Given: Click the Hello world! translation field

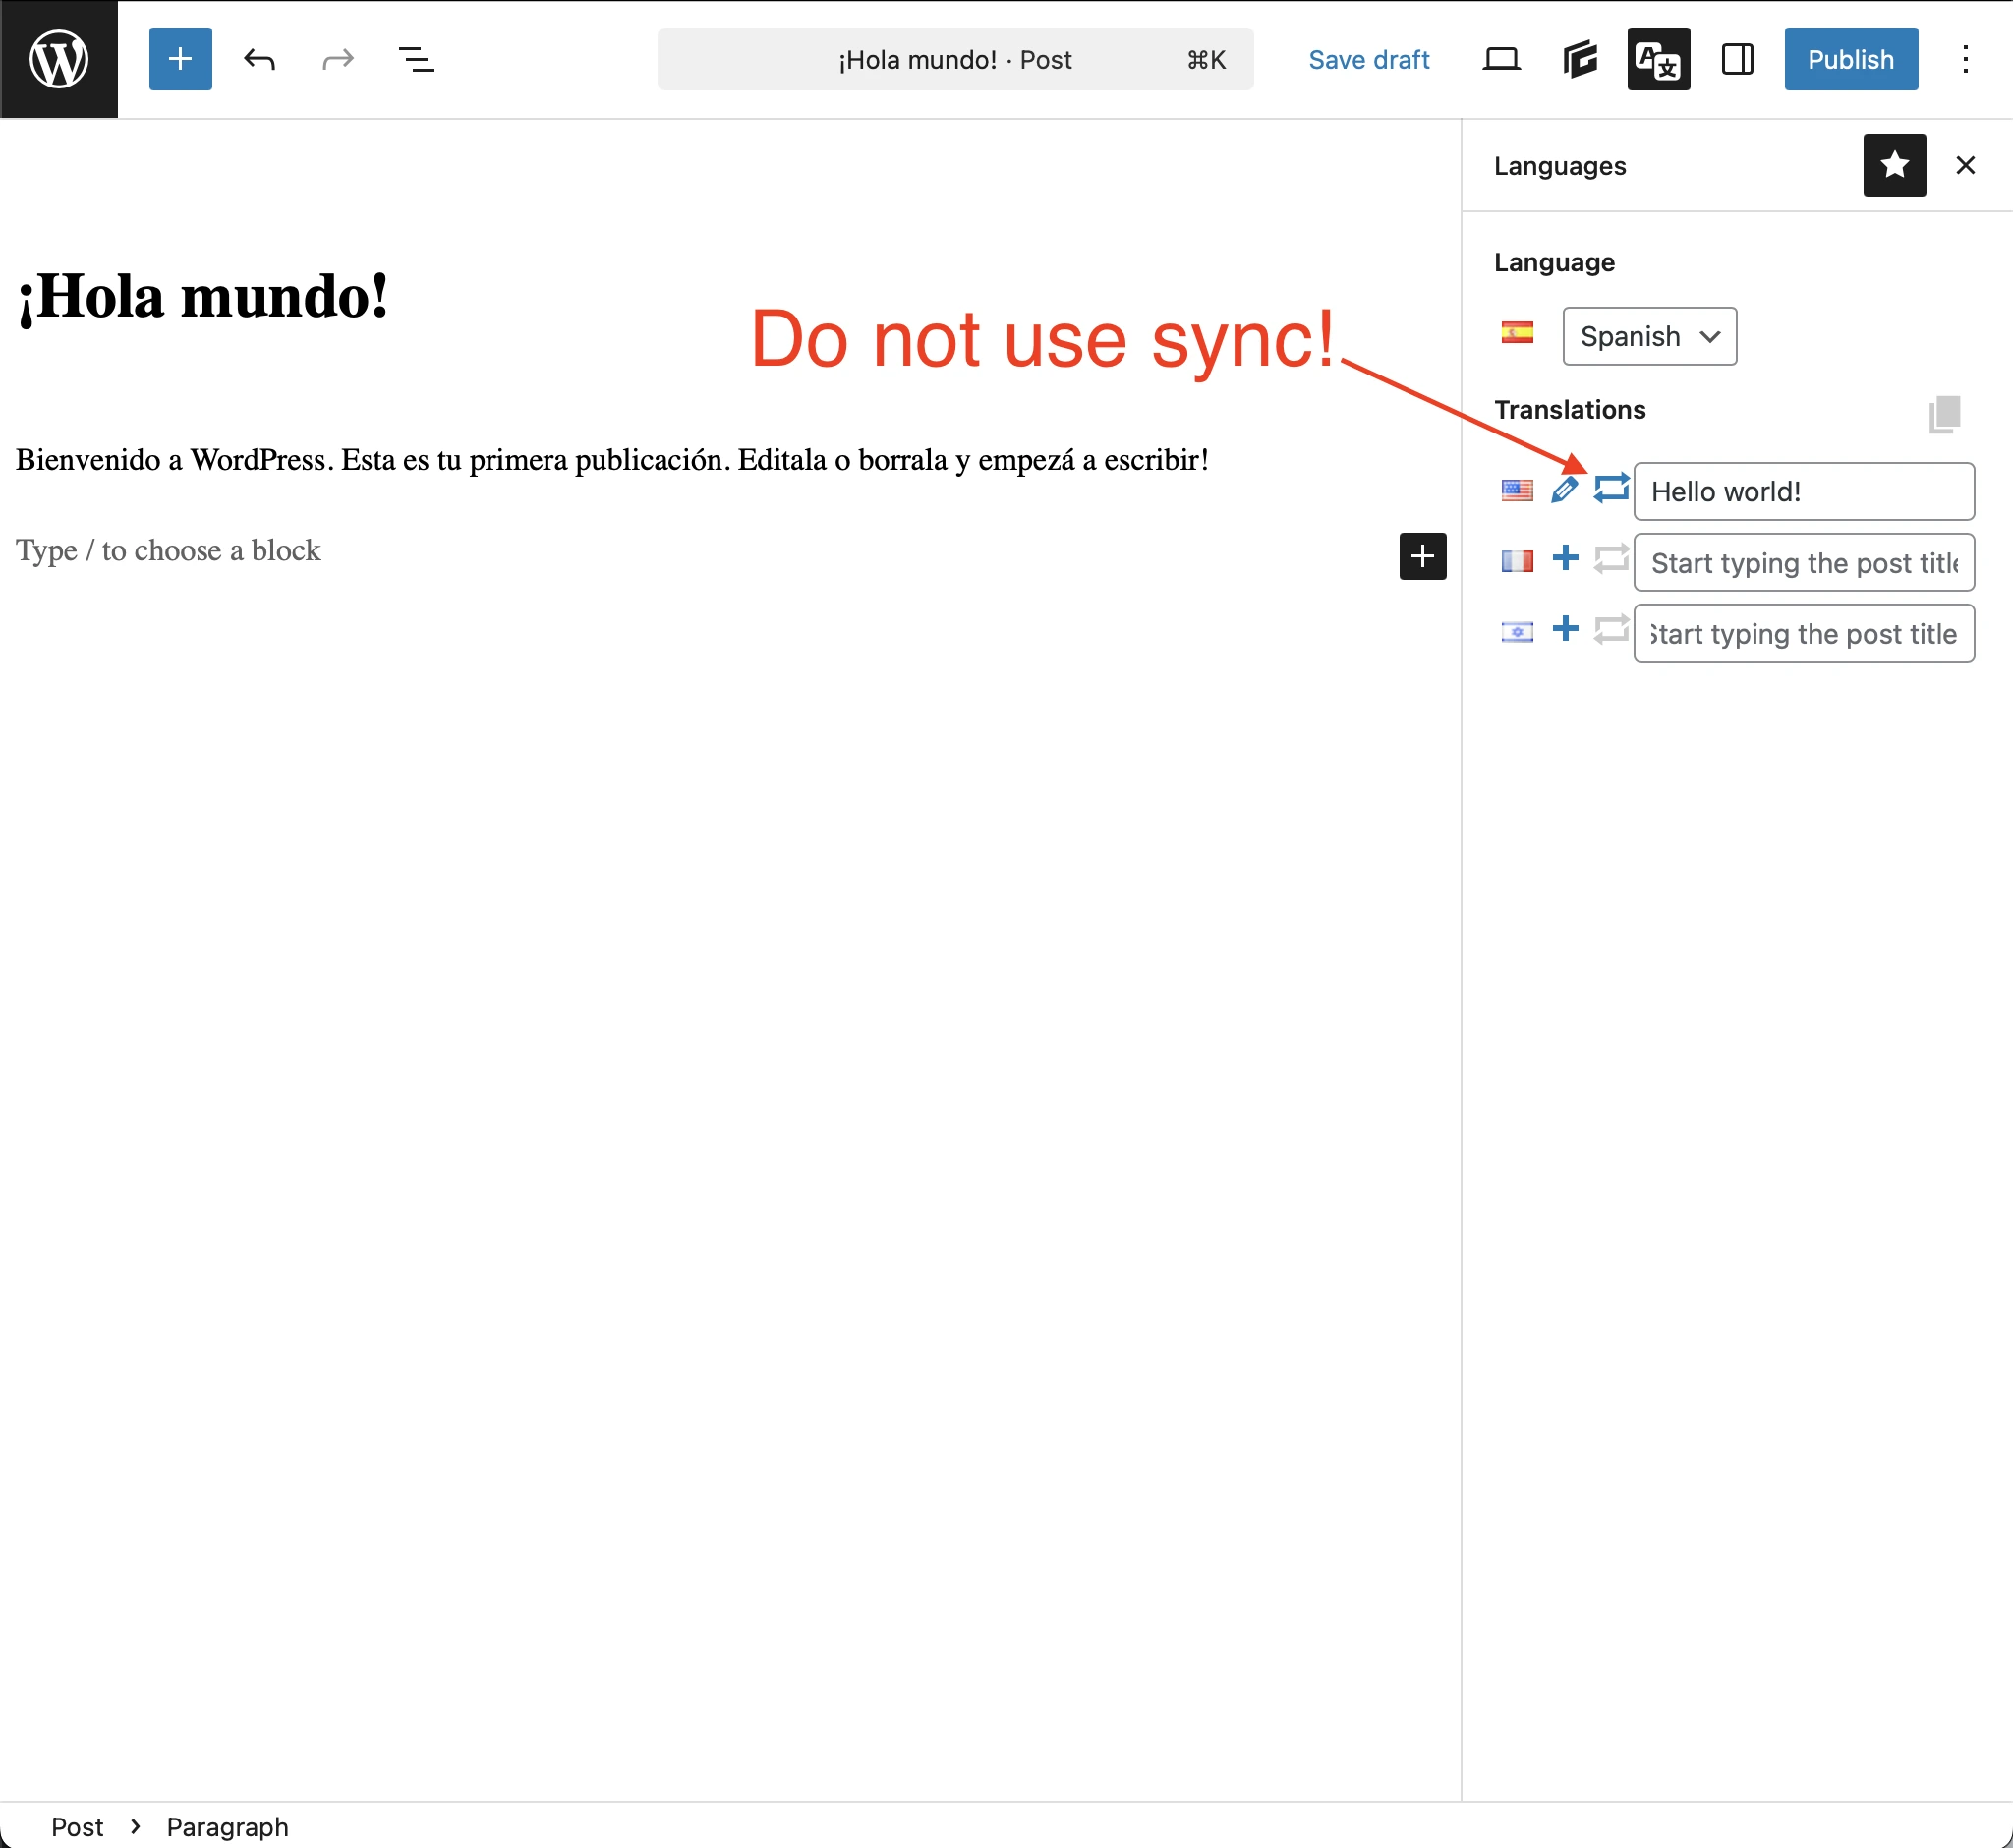Looking at the screenshot, I should click(1802, 491).
